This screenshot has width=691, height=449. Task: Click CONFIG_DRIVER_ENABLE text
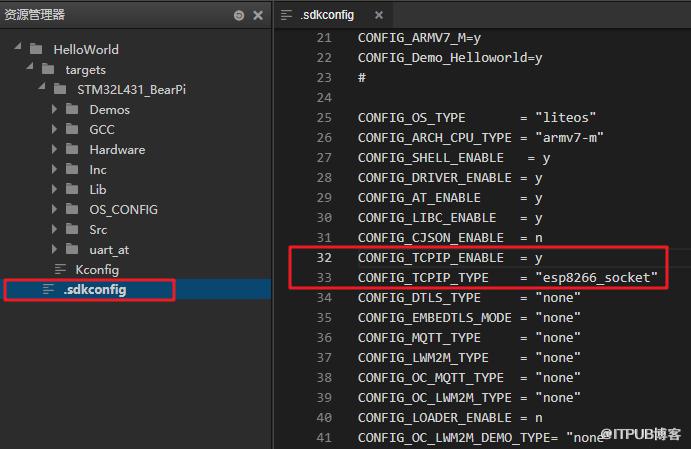pos(435,178)
